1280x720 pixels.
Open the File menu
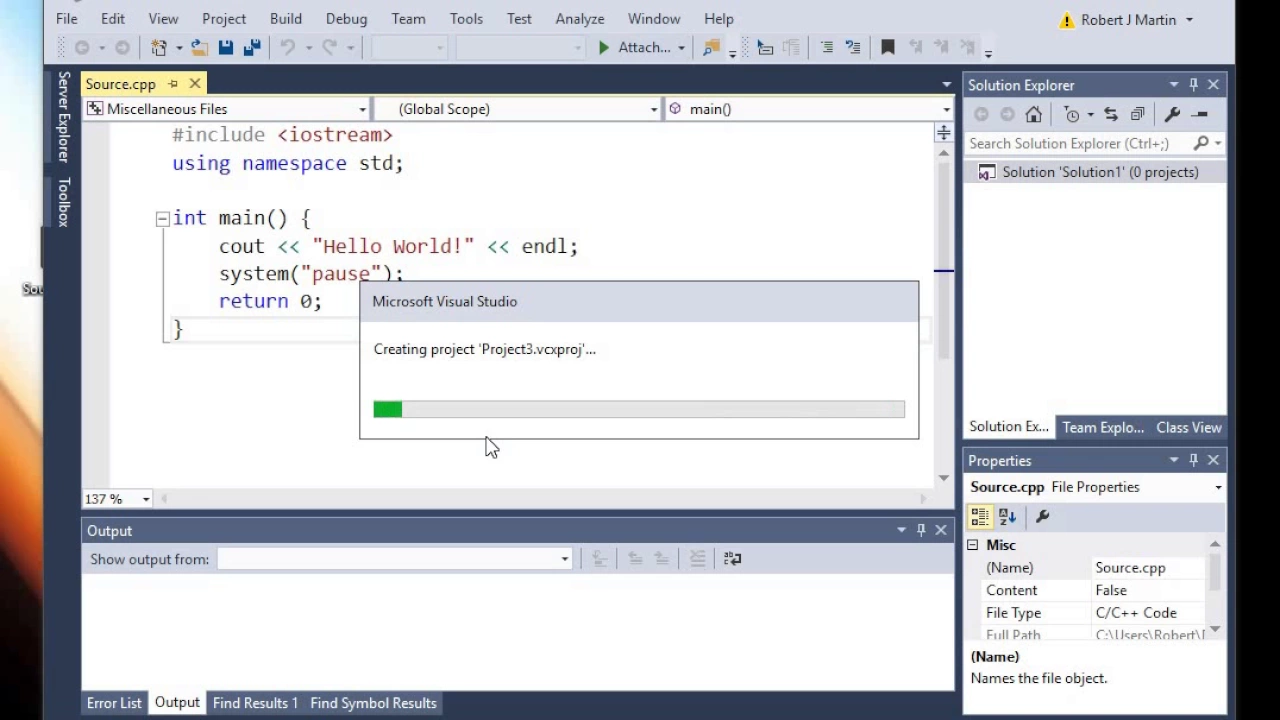66,18
